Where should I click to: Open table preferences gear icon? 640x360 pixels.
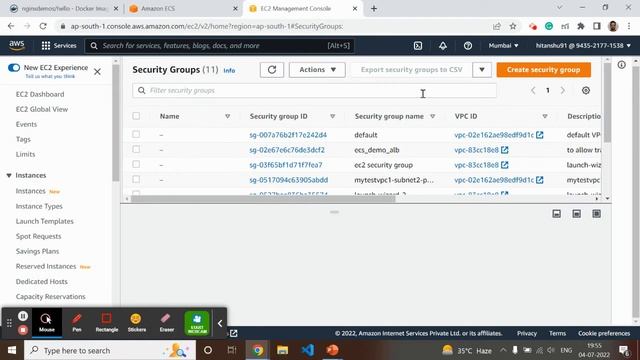[586, 91]
